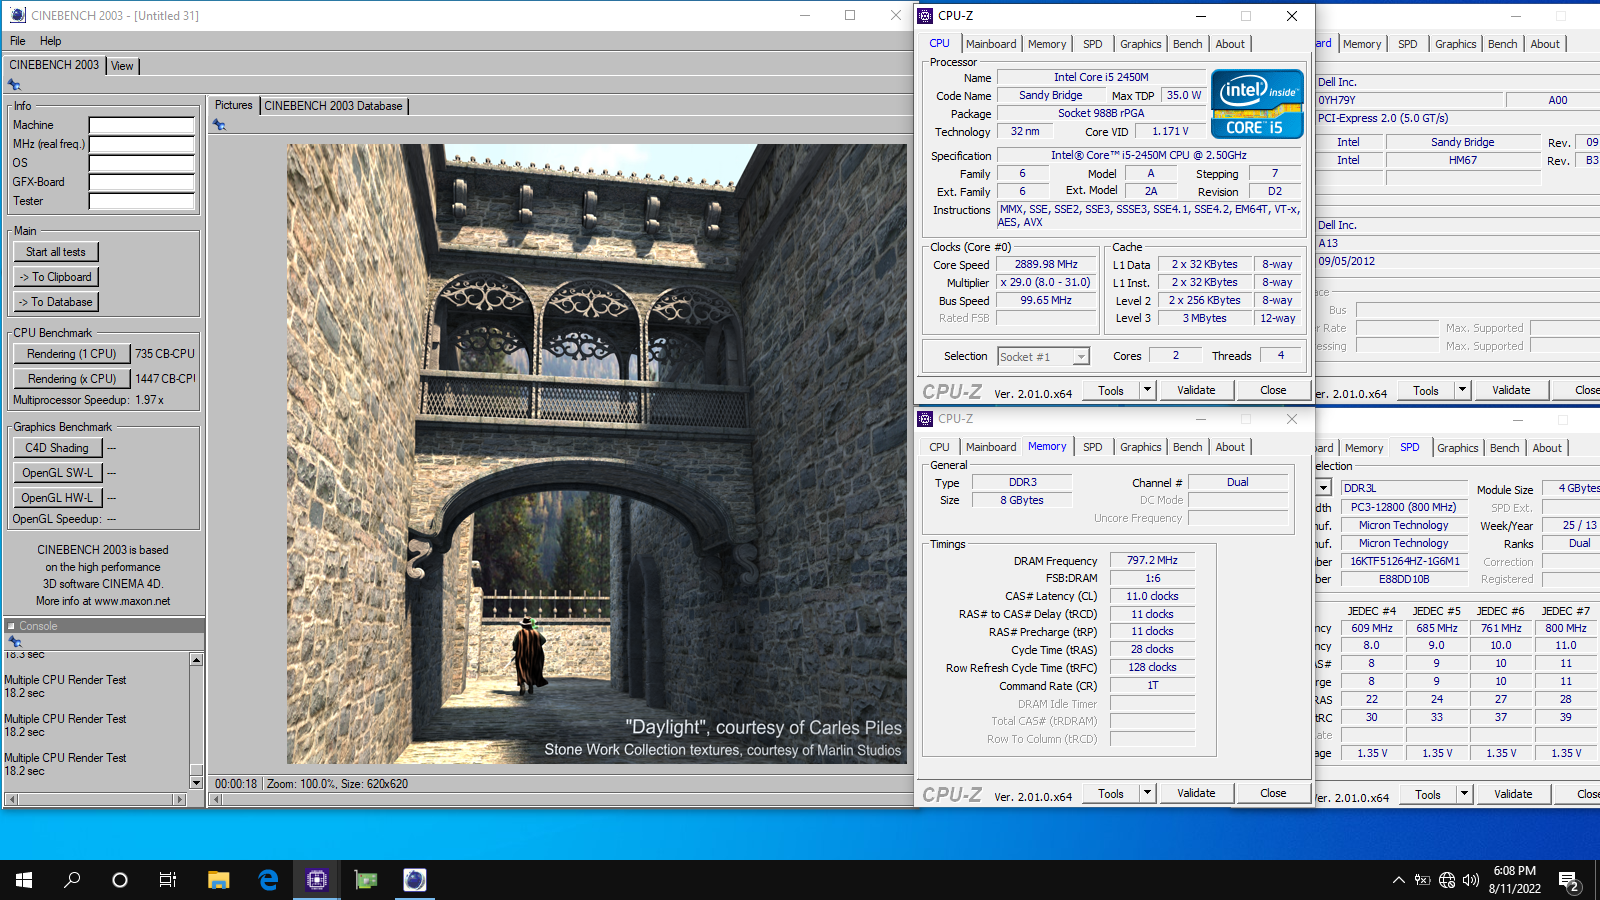Viewport: 1600px width, 900px height.
Task: Open volume control in system tray
Action: pyautogui.click(x=1471, y=880)
